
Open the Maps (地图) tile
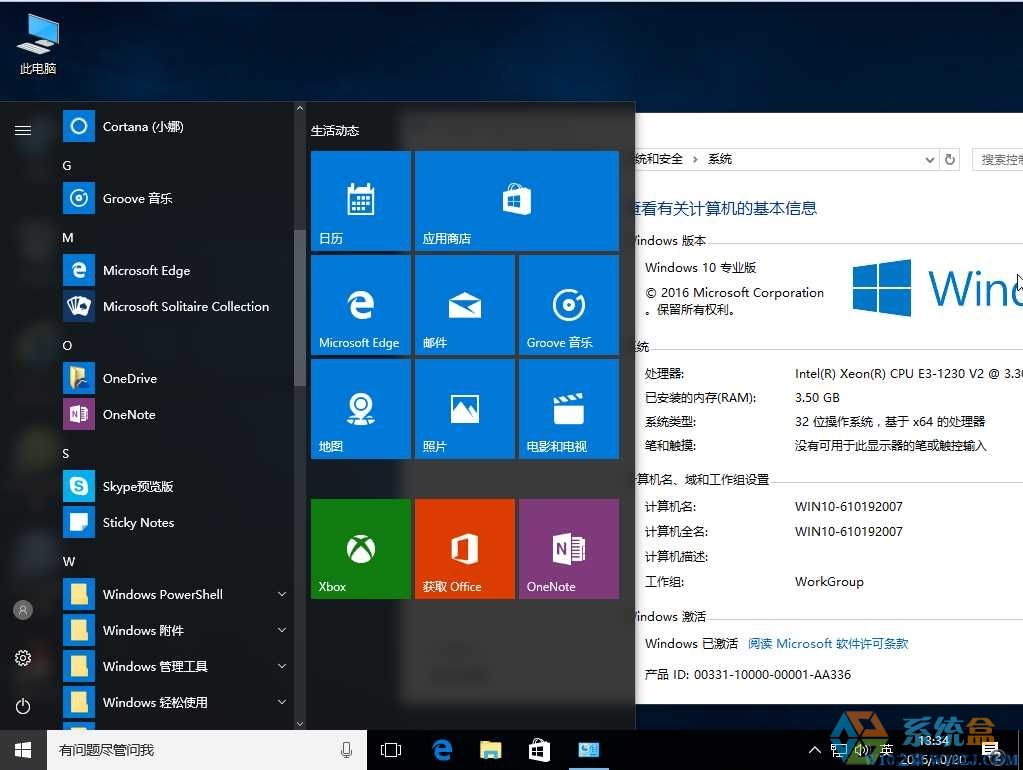click(360, 408)
